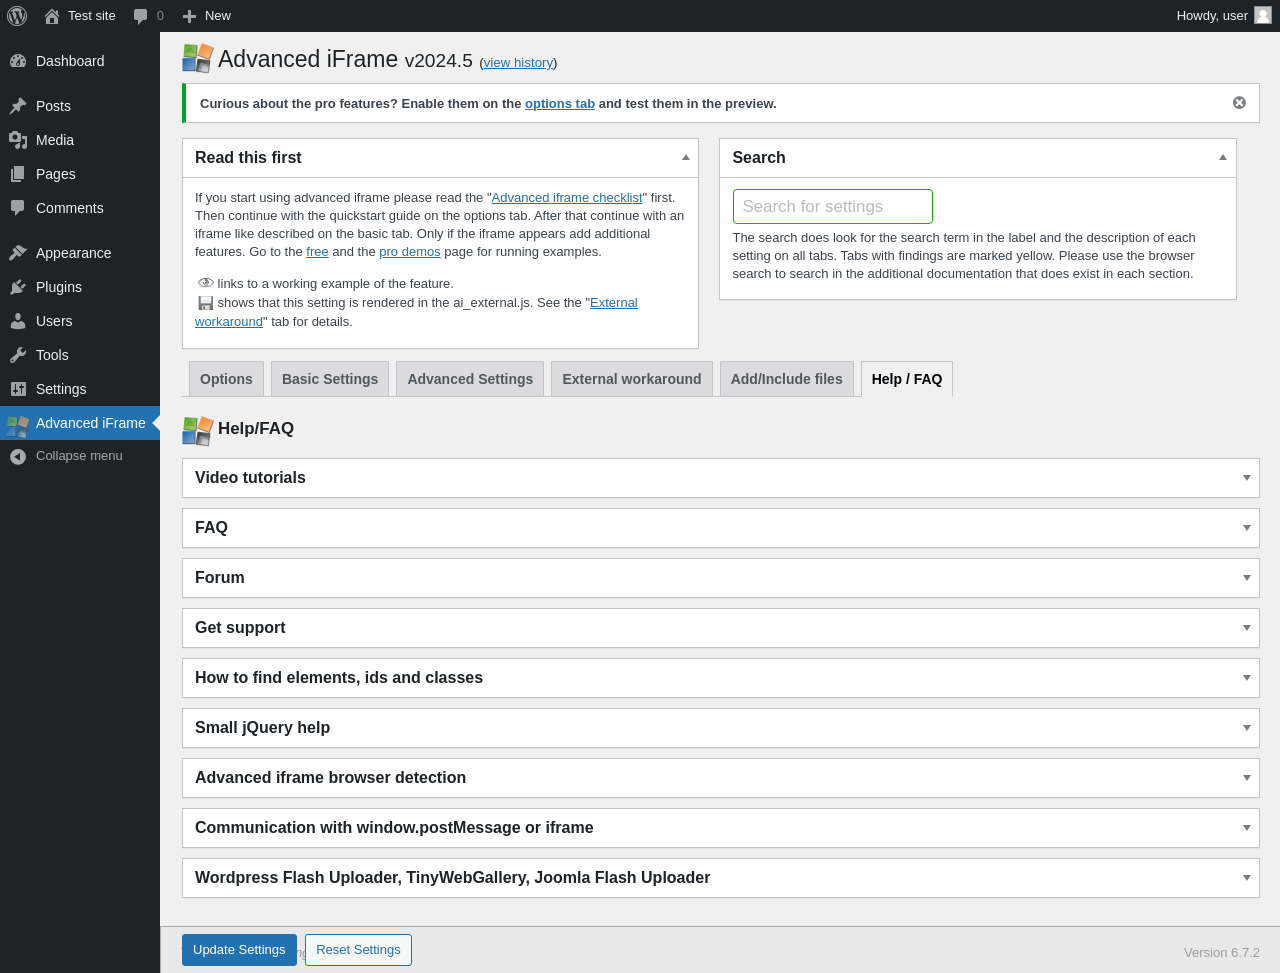Switch to the Basic Settings tab
Screen dimensions: 1280x973
point(330,379)
